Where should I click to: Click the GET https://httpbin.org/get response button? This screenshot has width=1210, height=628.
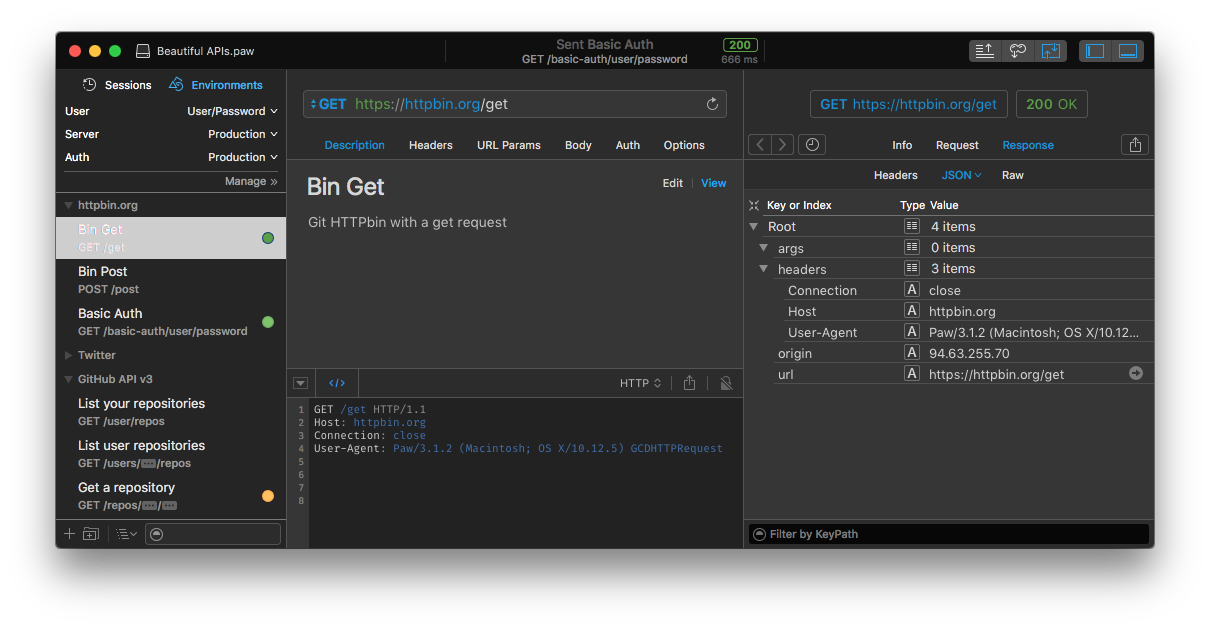909,104
